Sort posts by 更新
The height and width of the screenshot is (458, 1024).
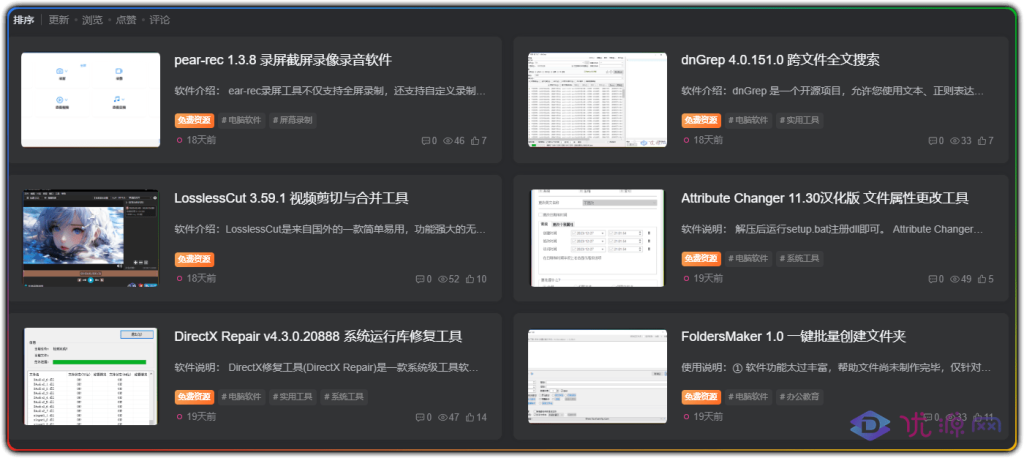(59, 20)
